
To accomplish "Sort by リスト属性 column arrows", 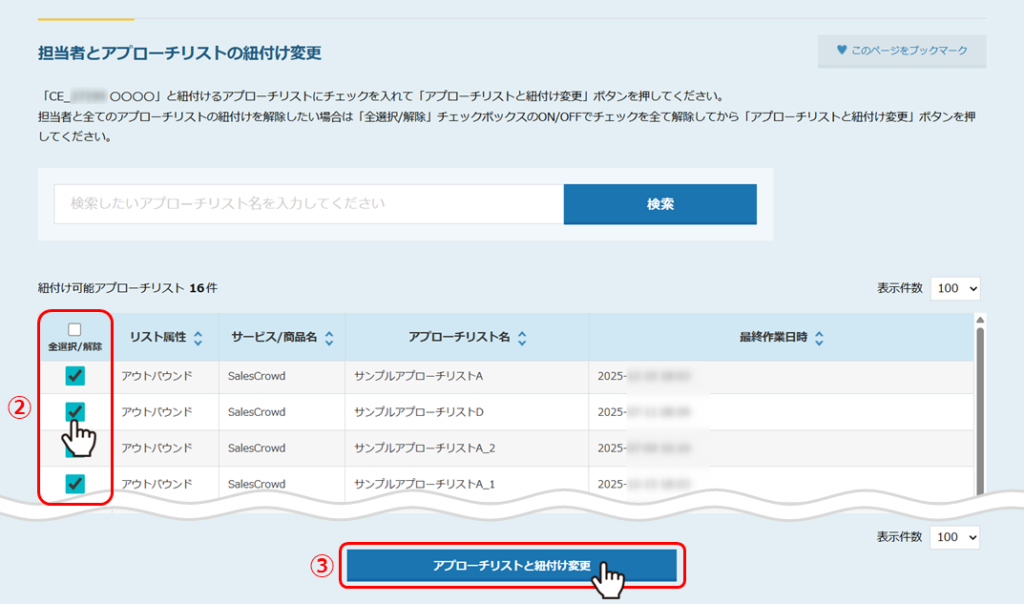I will pos(198,338).
